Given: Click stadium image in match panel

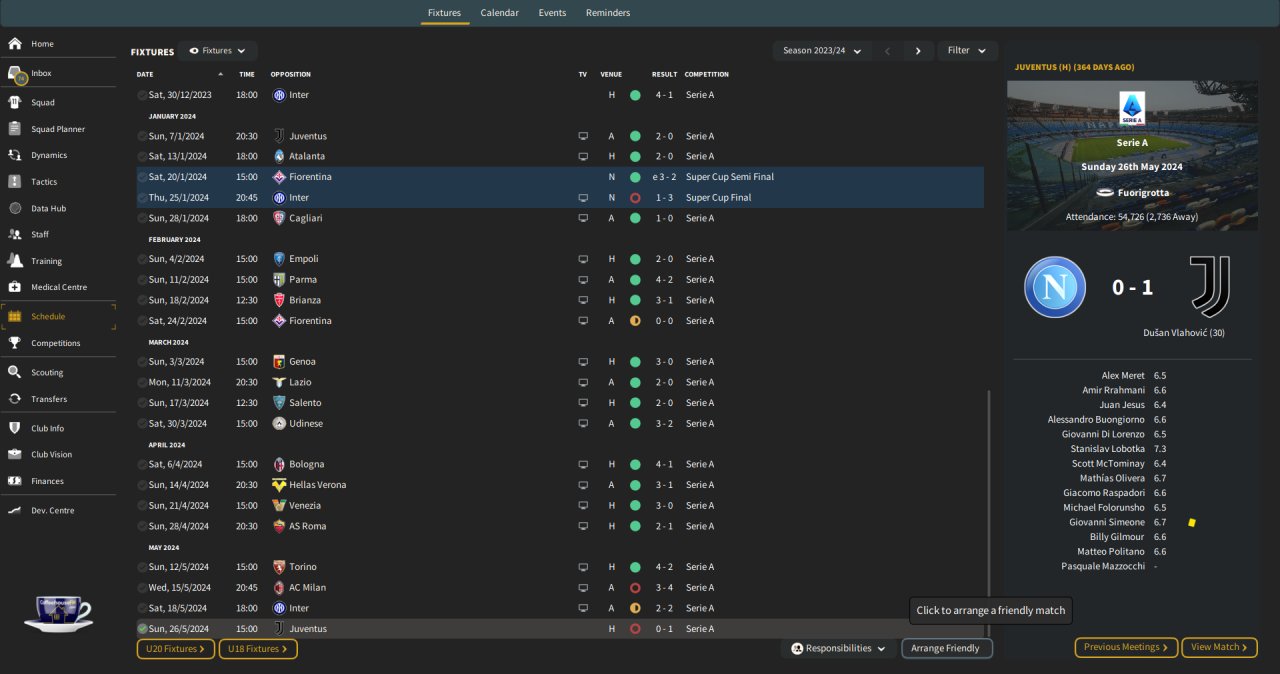Looking at the screenshot, I should (x=1132, y=156).
